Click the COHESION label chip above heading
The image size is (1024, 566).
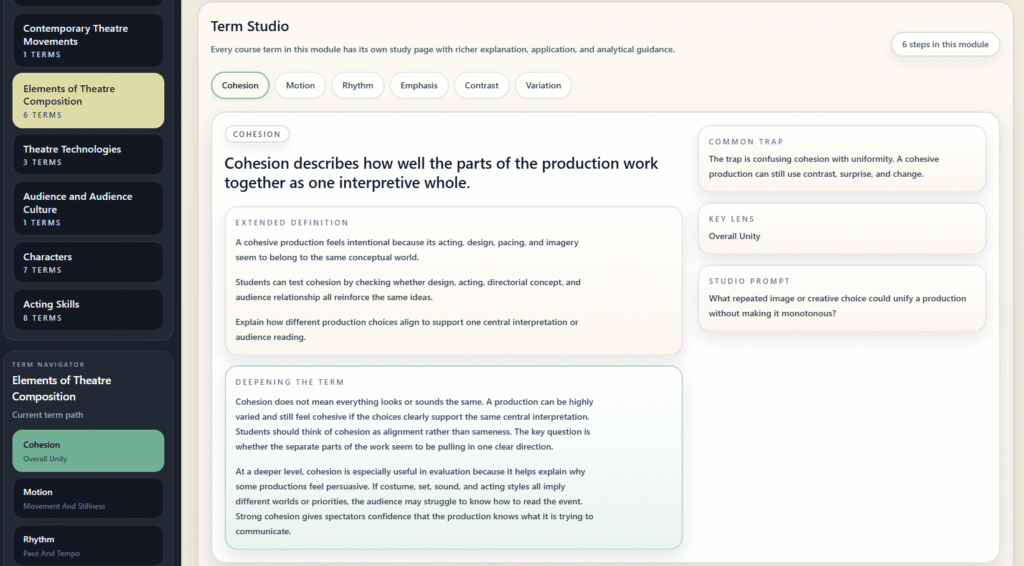tap(257, 134)
